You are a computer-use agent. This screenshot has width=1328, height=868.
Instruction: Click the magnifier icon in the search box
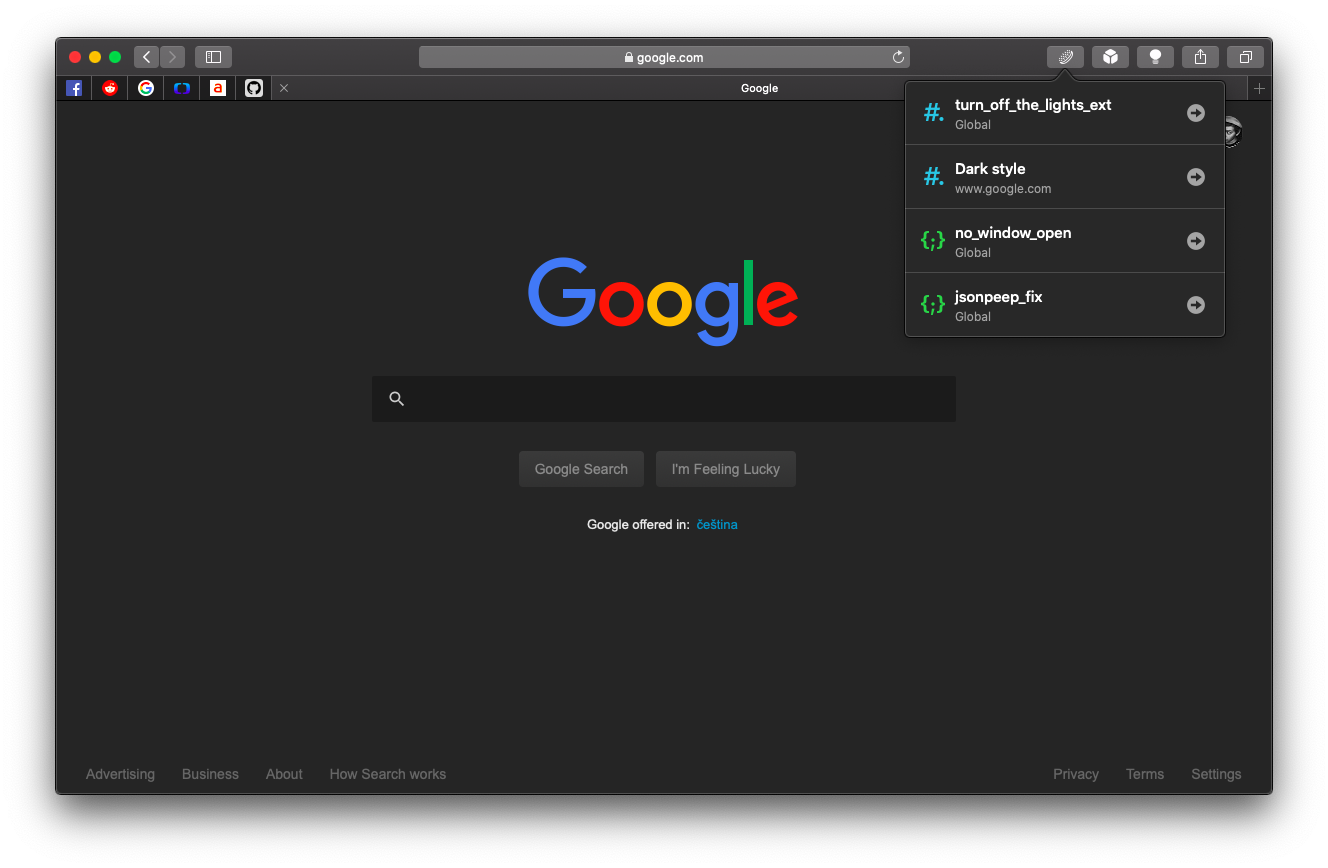click(x=396, y=399)
